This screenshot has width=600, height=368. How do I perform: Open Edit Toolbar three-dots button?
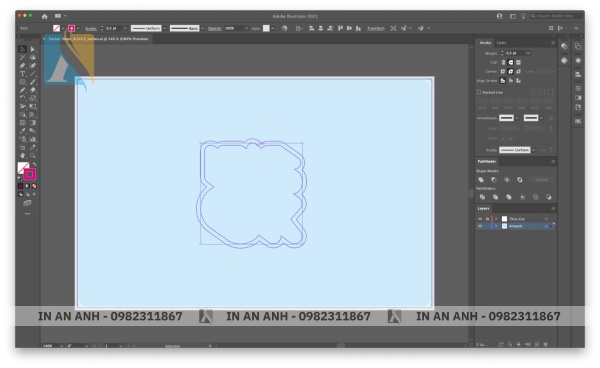[x=28, y=214]
